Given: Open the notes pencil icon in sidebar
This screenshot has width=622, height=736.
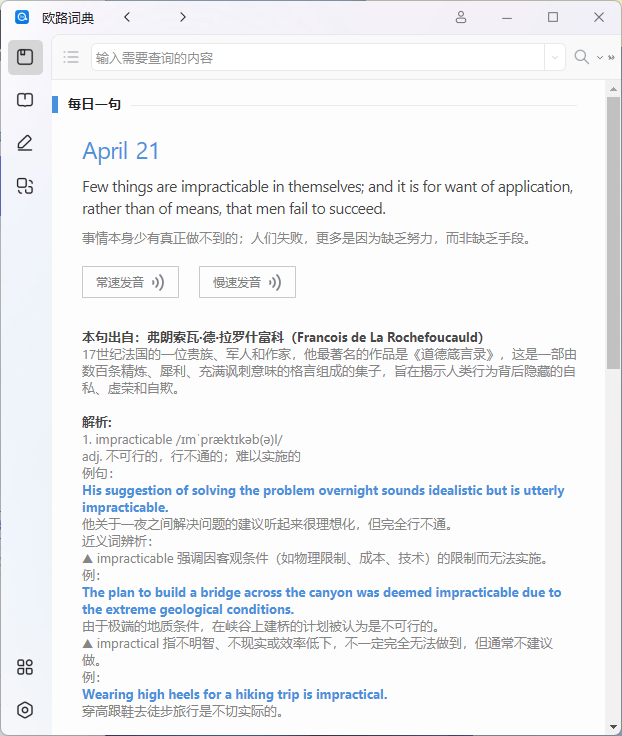Looking at the screenshot, I should click(x=25, y=143).
